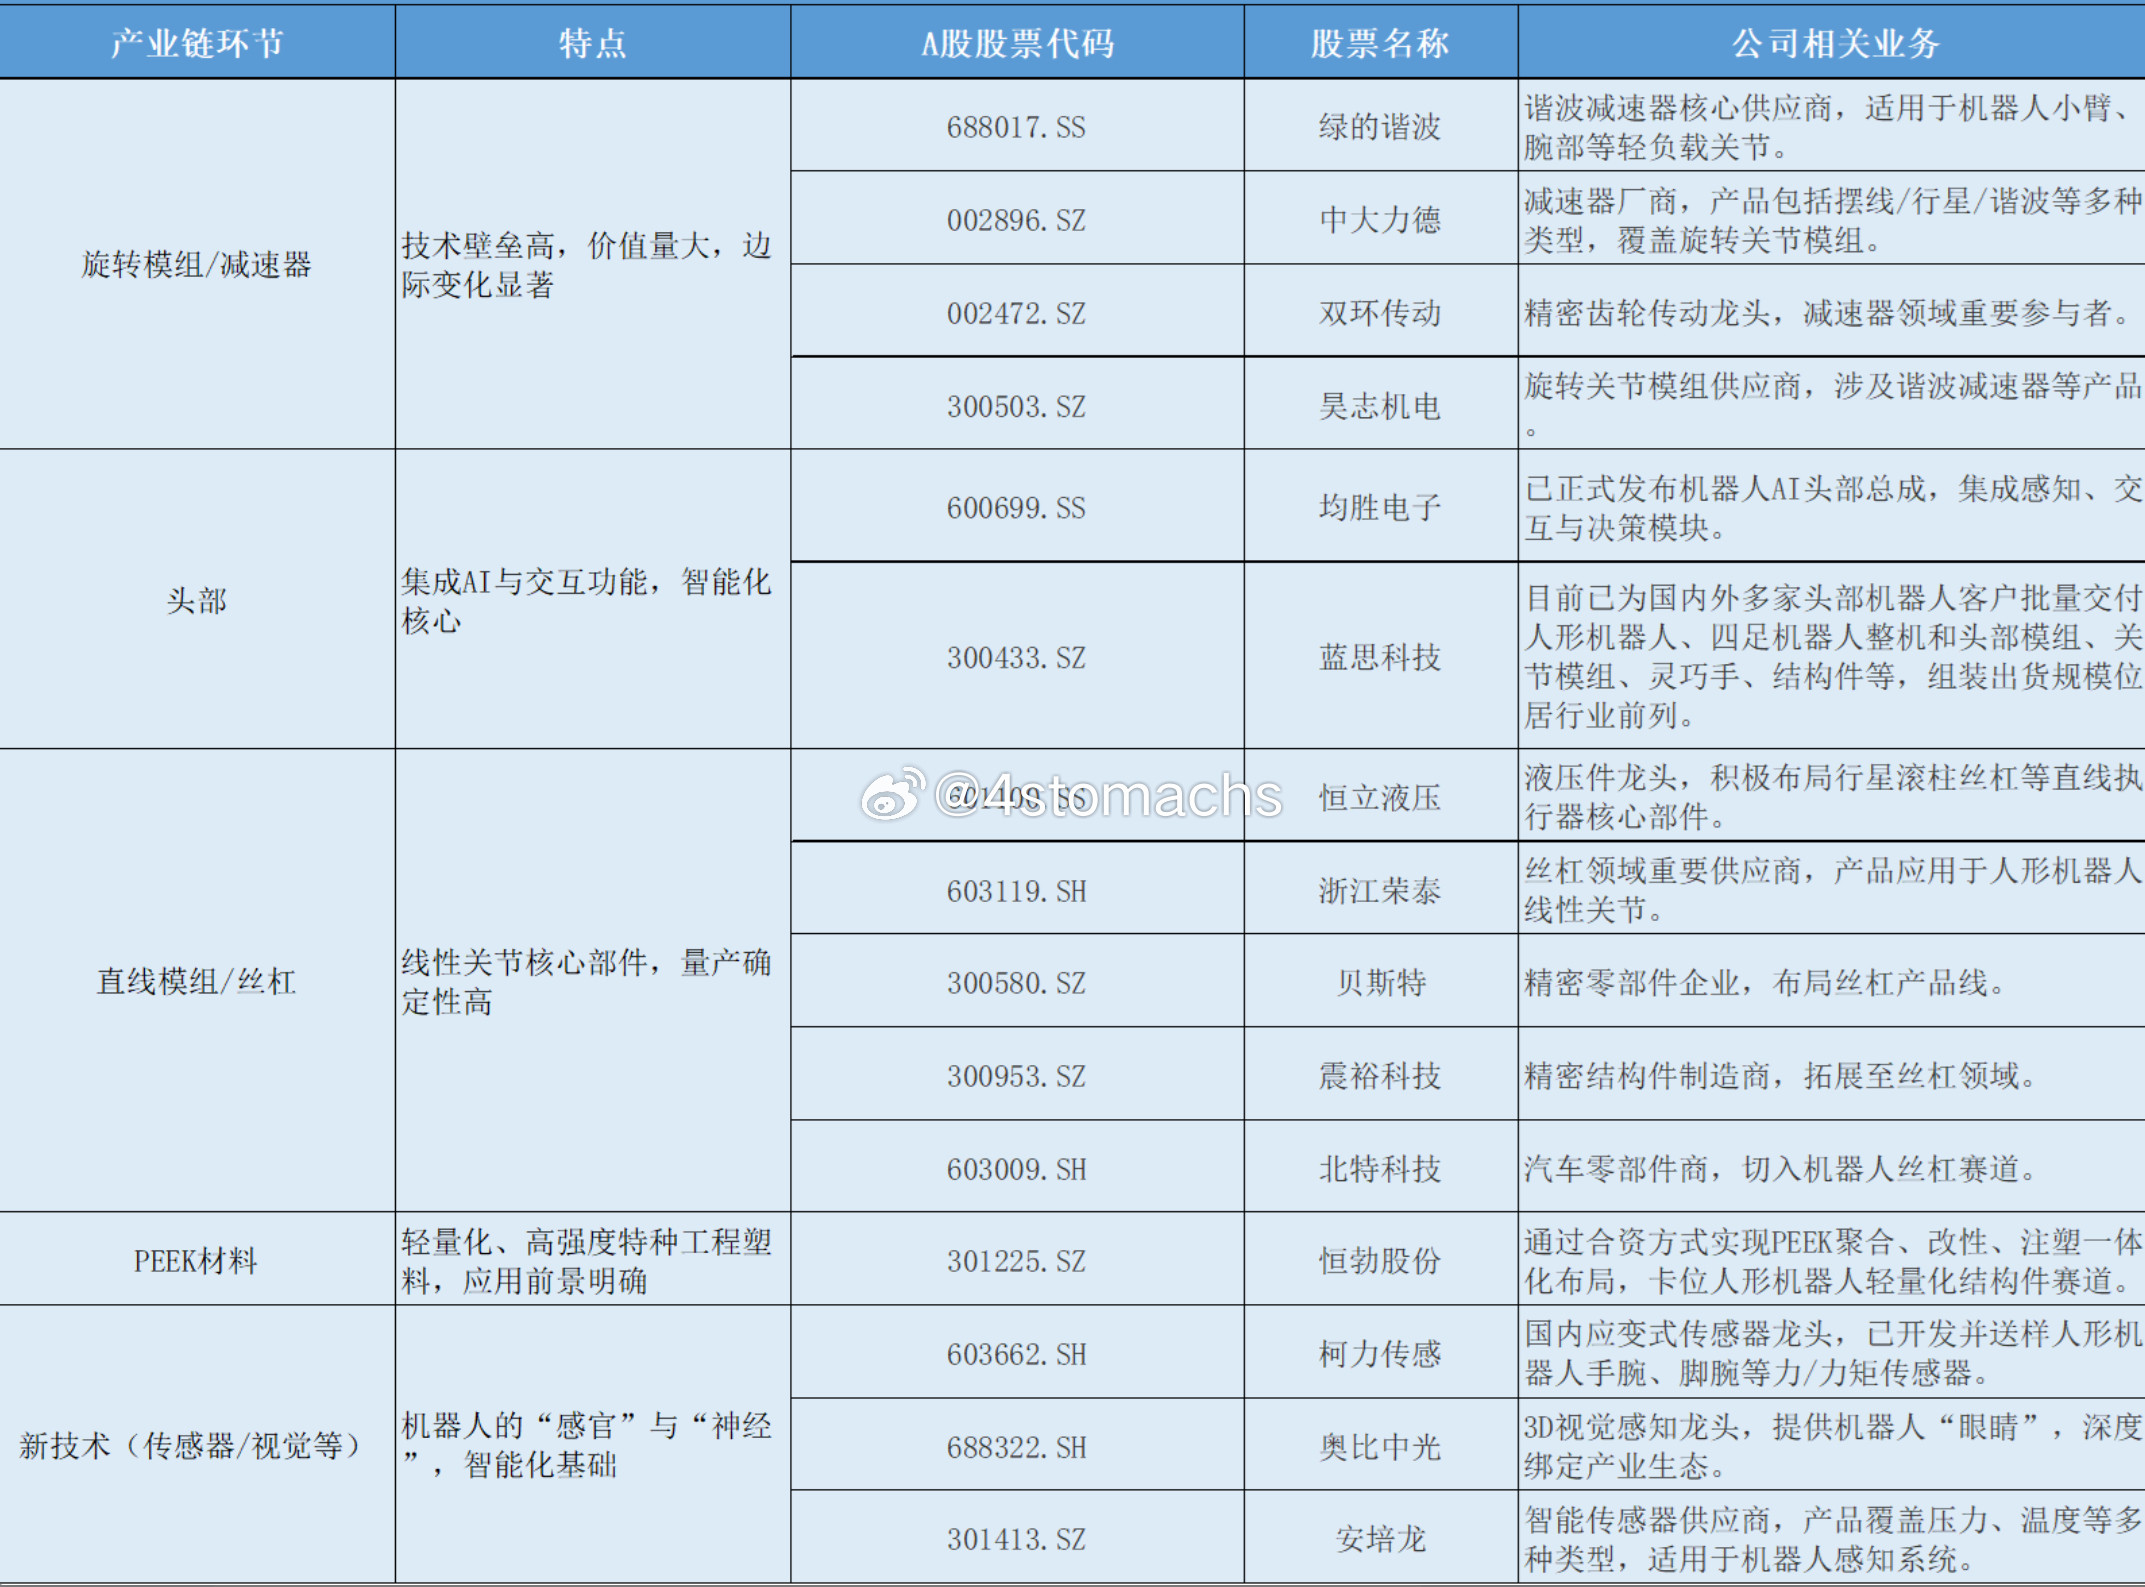Click stock code 603119.SH cell
Image resolution: width=2145 pixels, height=1587 pixels.
coord(1016,890)
